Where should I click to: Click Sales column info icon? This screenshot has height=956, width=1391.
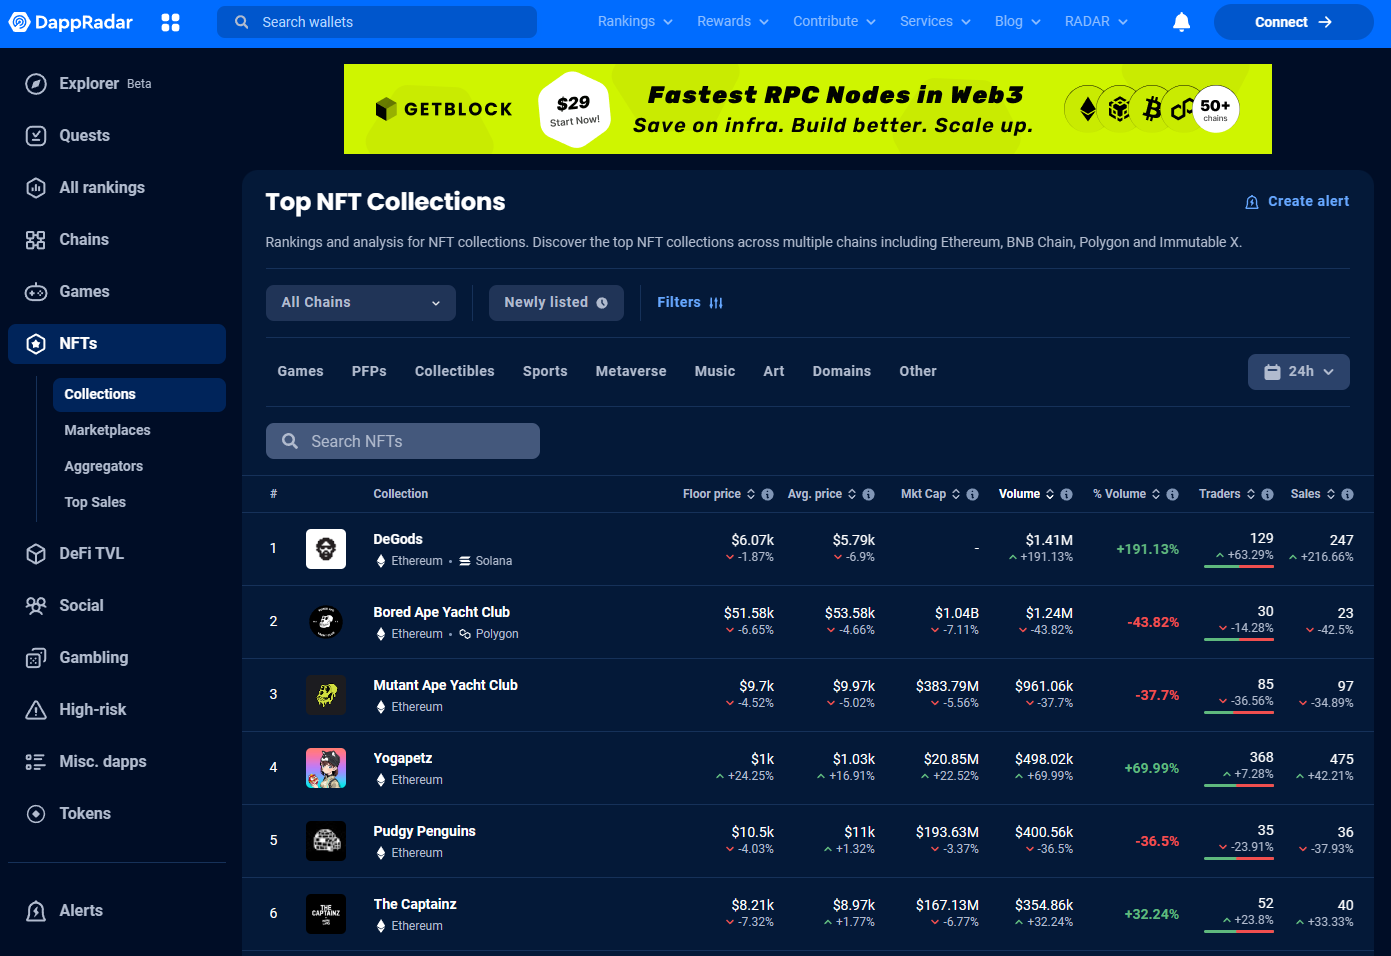click(x=1347, y=494)
